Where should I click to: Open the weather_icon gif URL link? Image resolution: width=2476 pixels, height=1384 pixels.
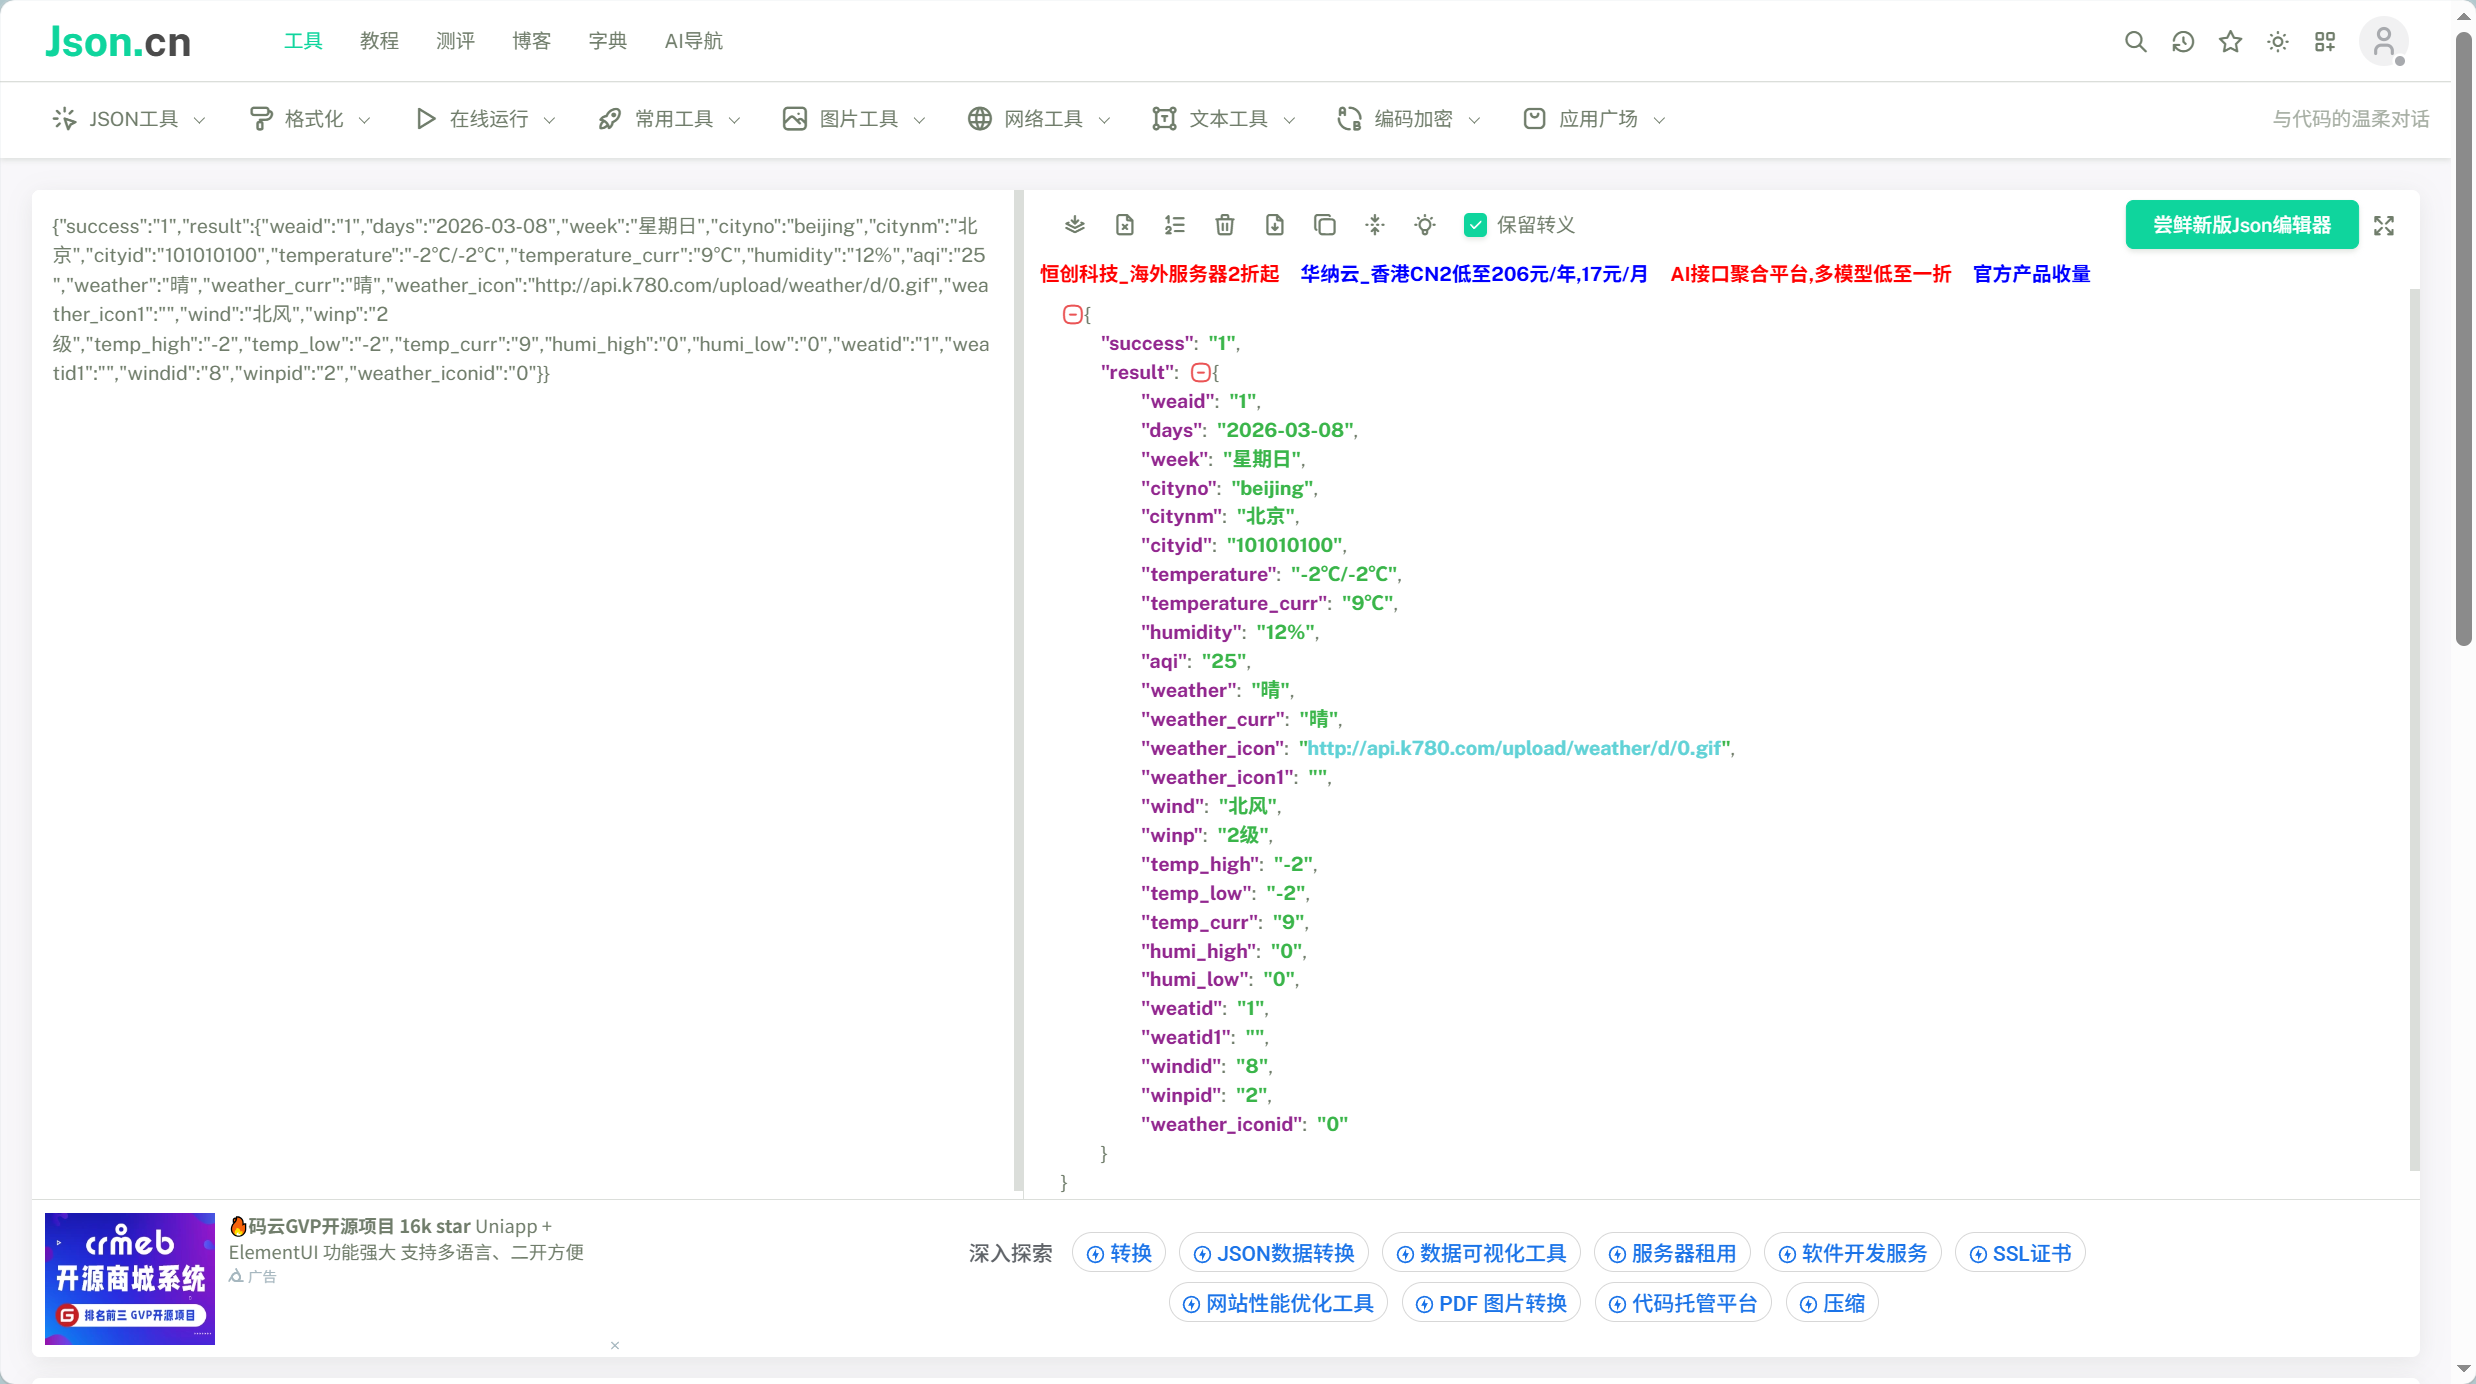[x=1514, y=748]
